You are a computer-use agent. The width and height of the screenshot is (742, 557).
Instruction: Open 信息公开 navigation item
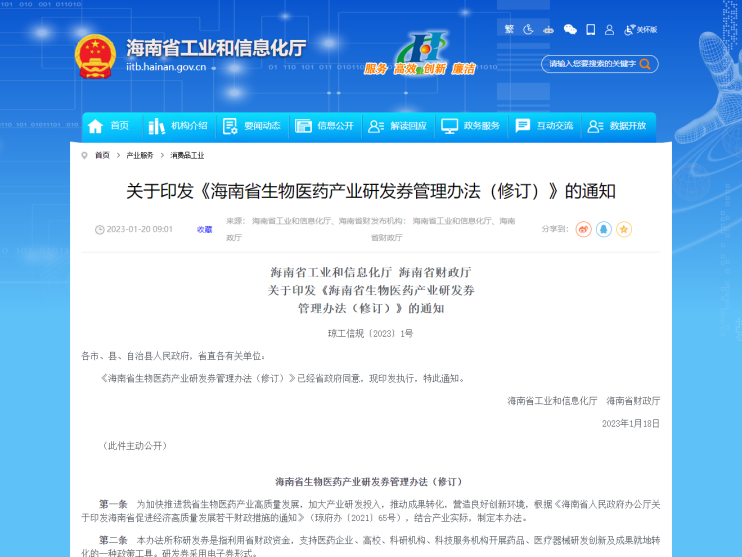click(325, 126)
